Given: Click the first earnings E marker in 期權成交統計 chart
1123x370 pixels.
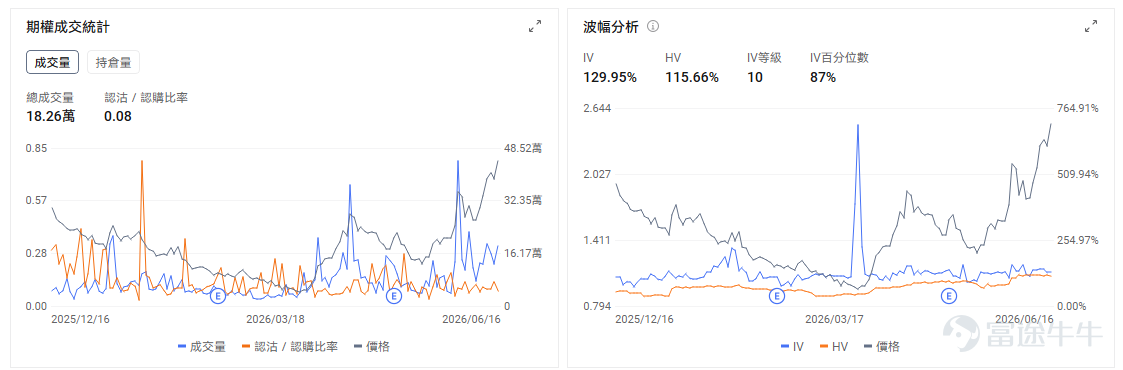Looking at the screenshot, I should point(217,295).
